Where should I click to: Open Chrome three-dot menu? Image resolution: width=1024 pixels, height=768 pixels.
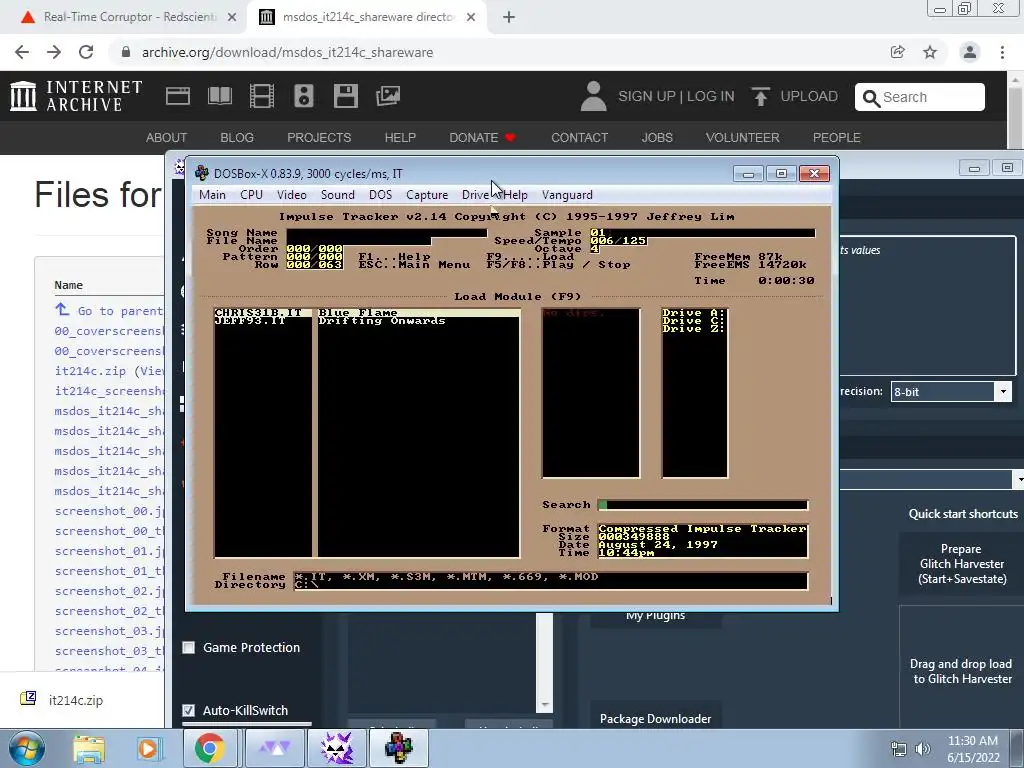(x=1002, y=52)
